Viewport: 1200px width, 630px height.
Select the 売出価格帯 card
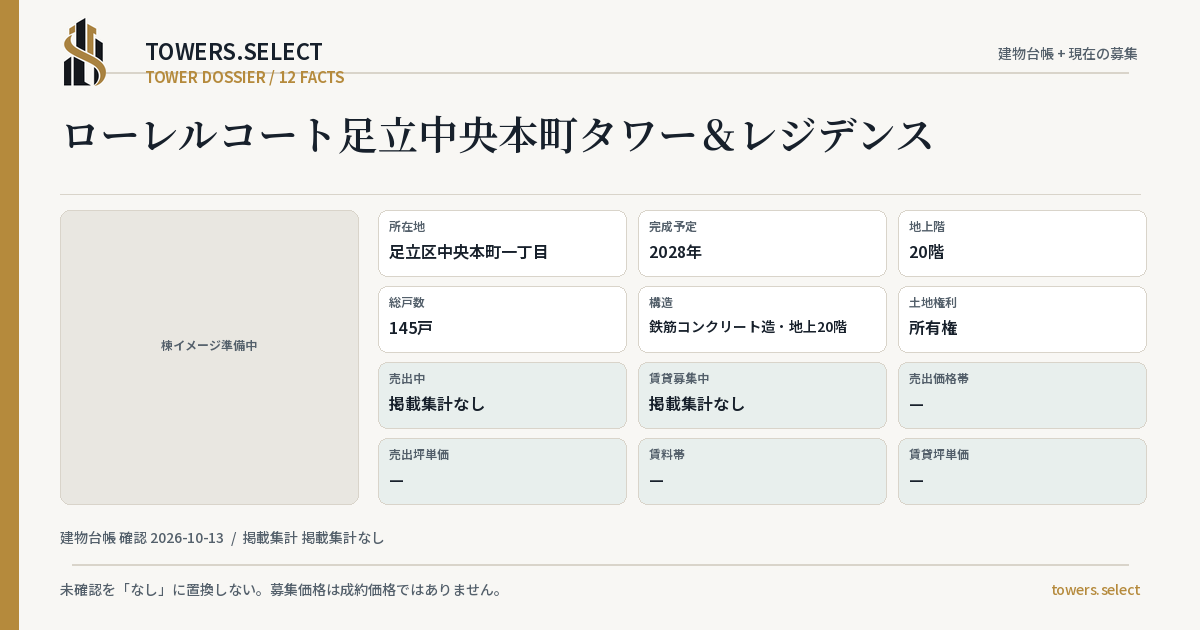pyautogui.click(x=1022, y=395)
